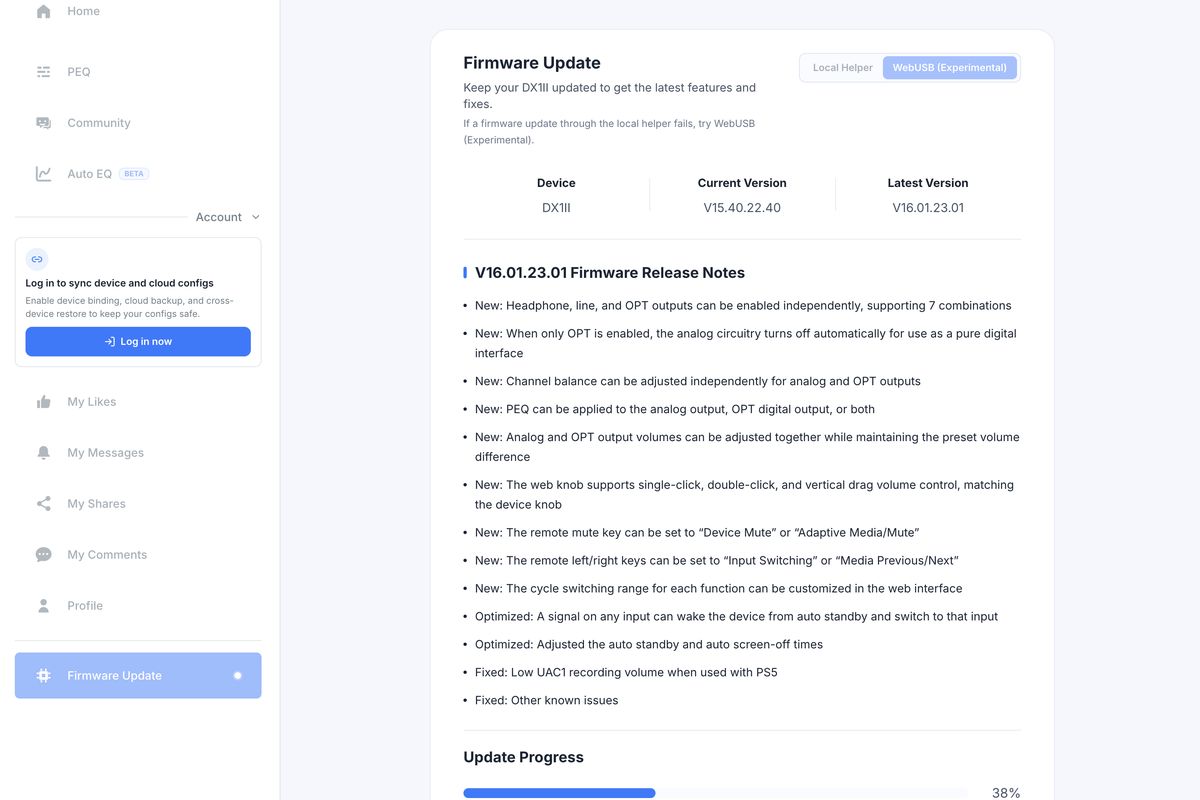1200x800 pixels.
Task: Click the Community chat icon
Action: coord(43,123)
